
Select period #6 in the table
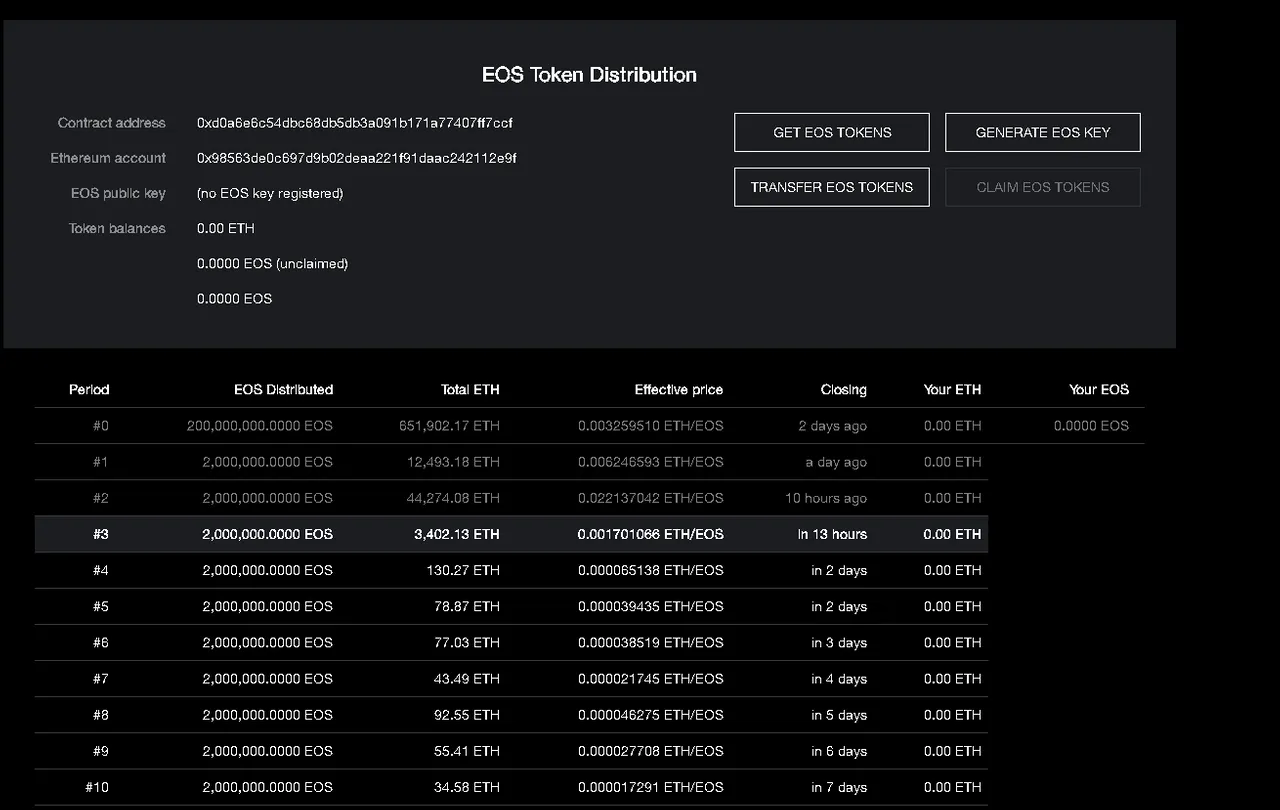[x=101, y=642]
